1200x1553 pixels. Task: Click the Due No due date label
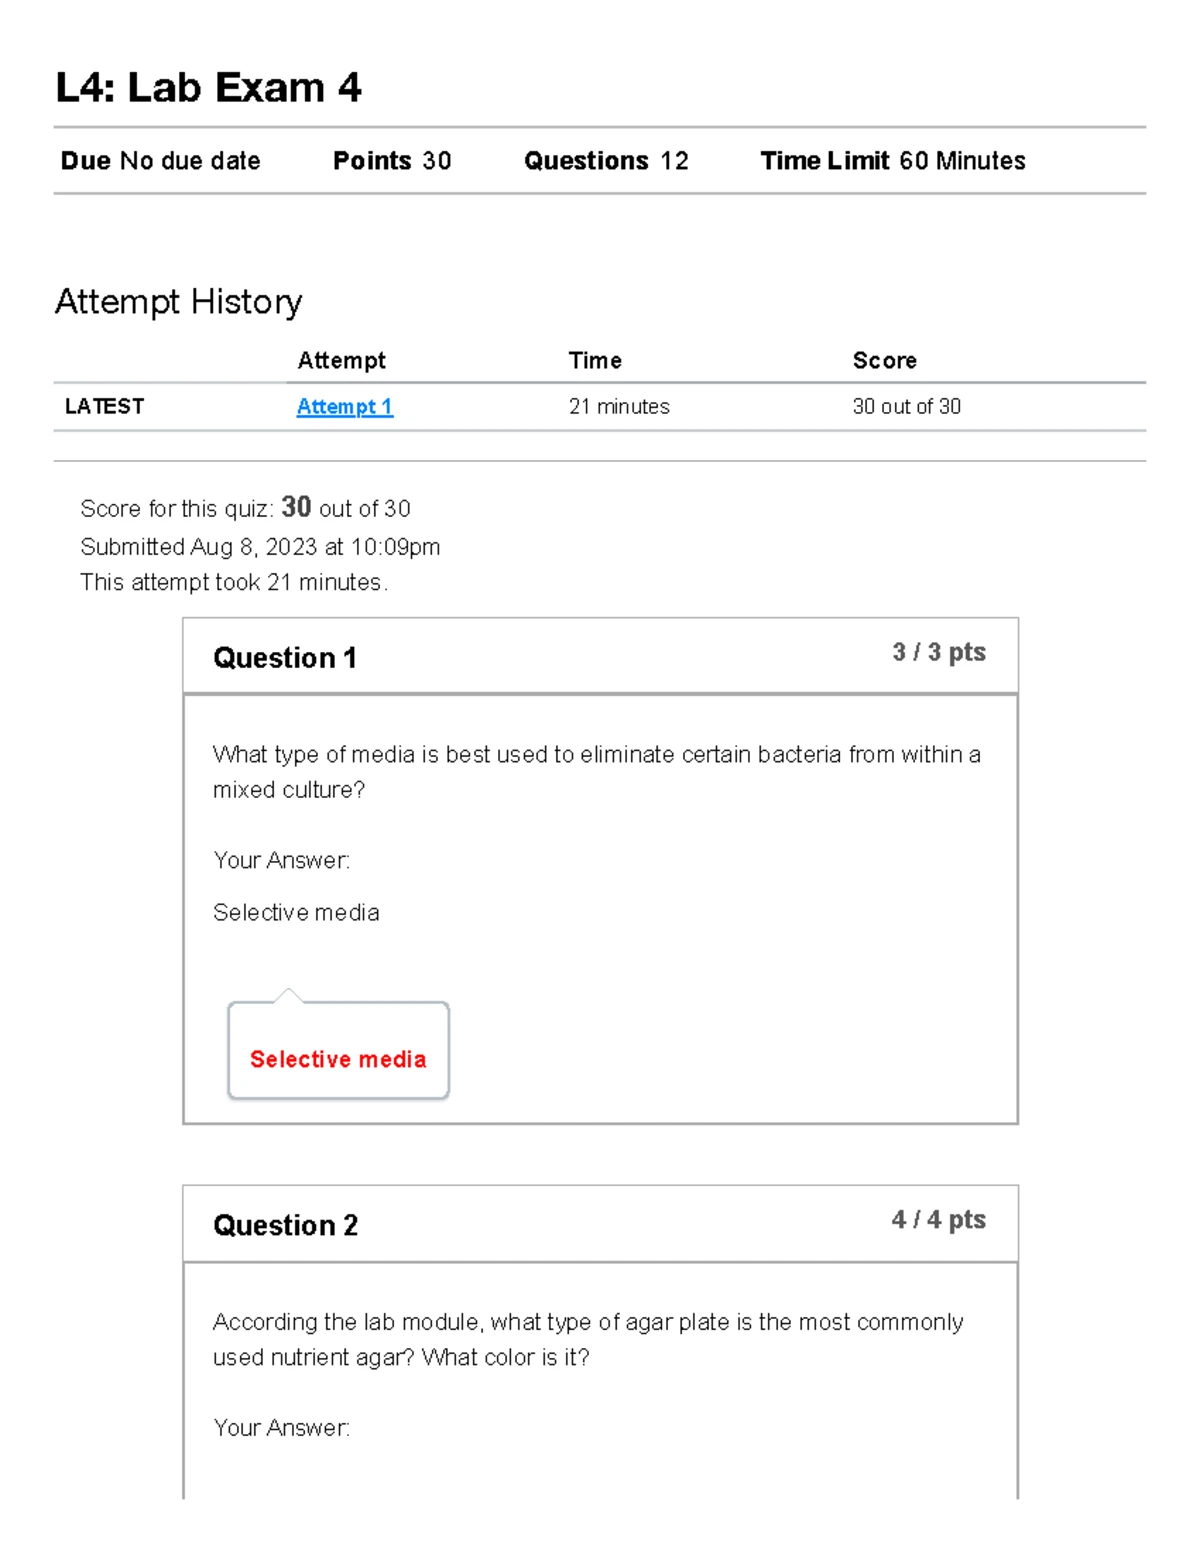tap(160, 161)
